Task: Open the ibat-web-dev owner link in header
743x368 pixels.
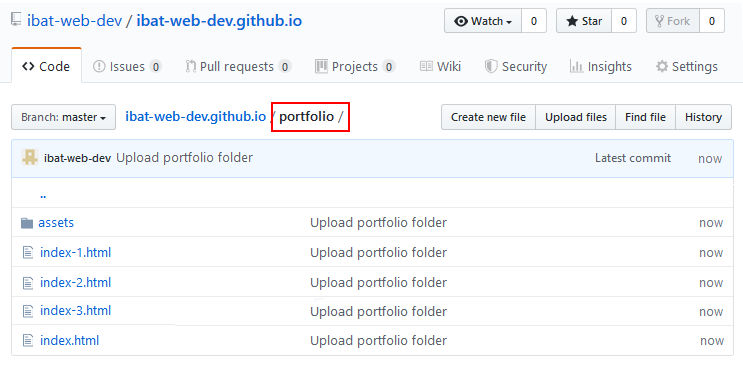Action: click(x=74, y=21)
